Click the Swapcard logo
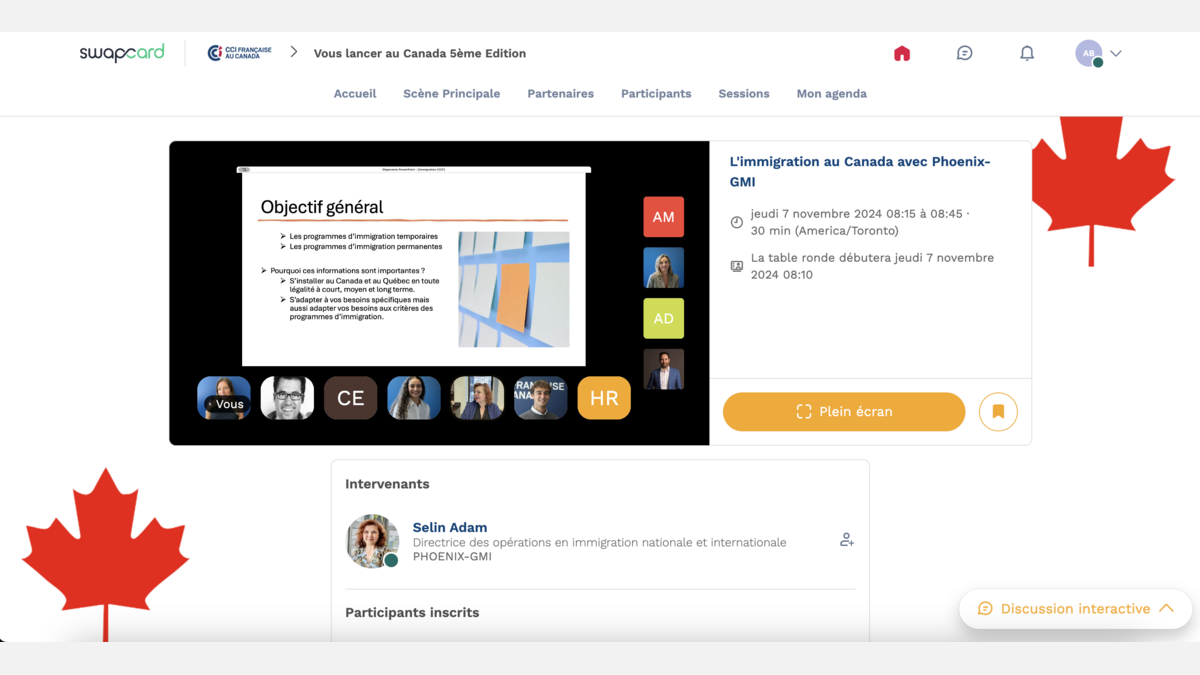 click(x=122, y=53)
